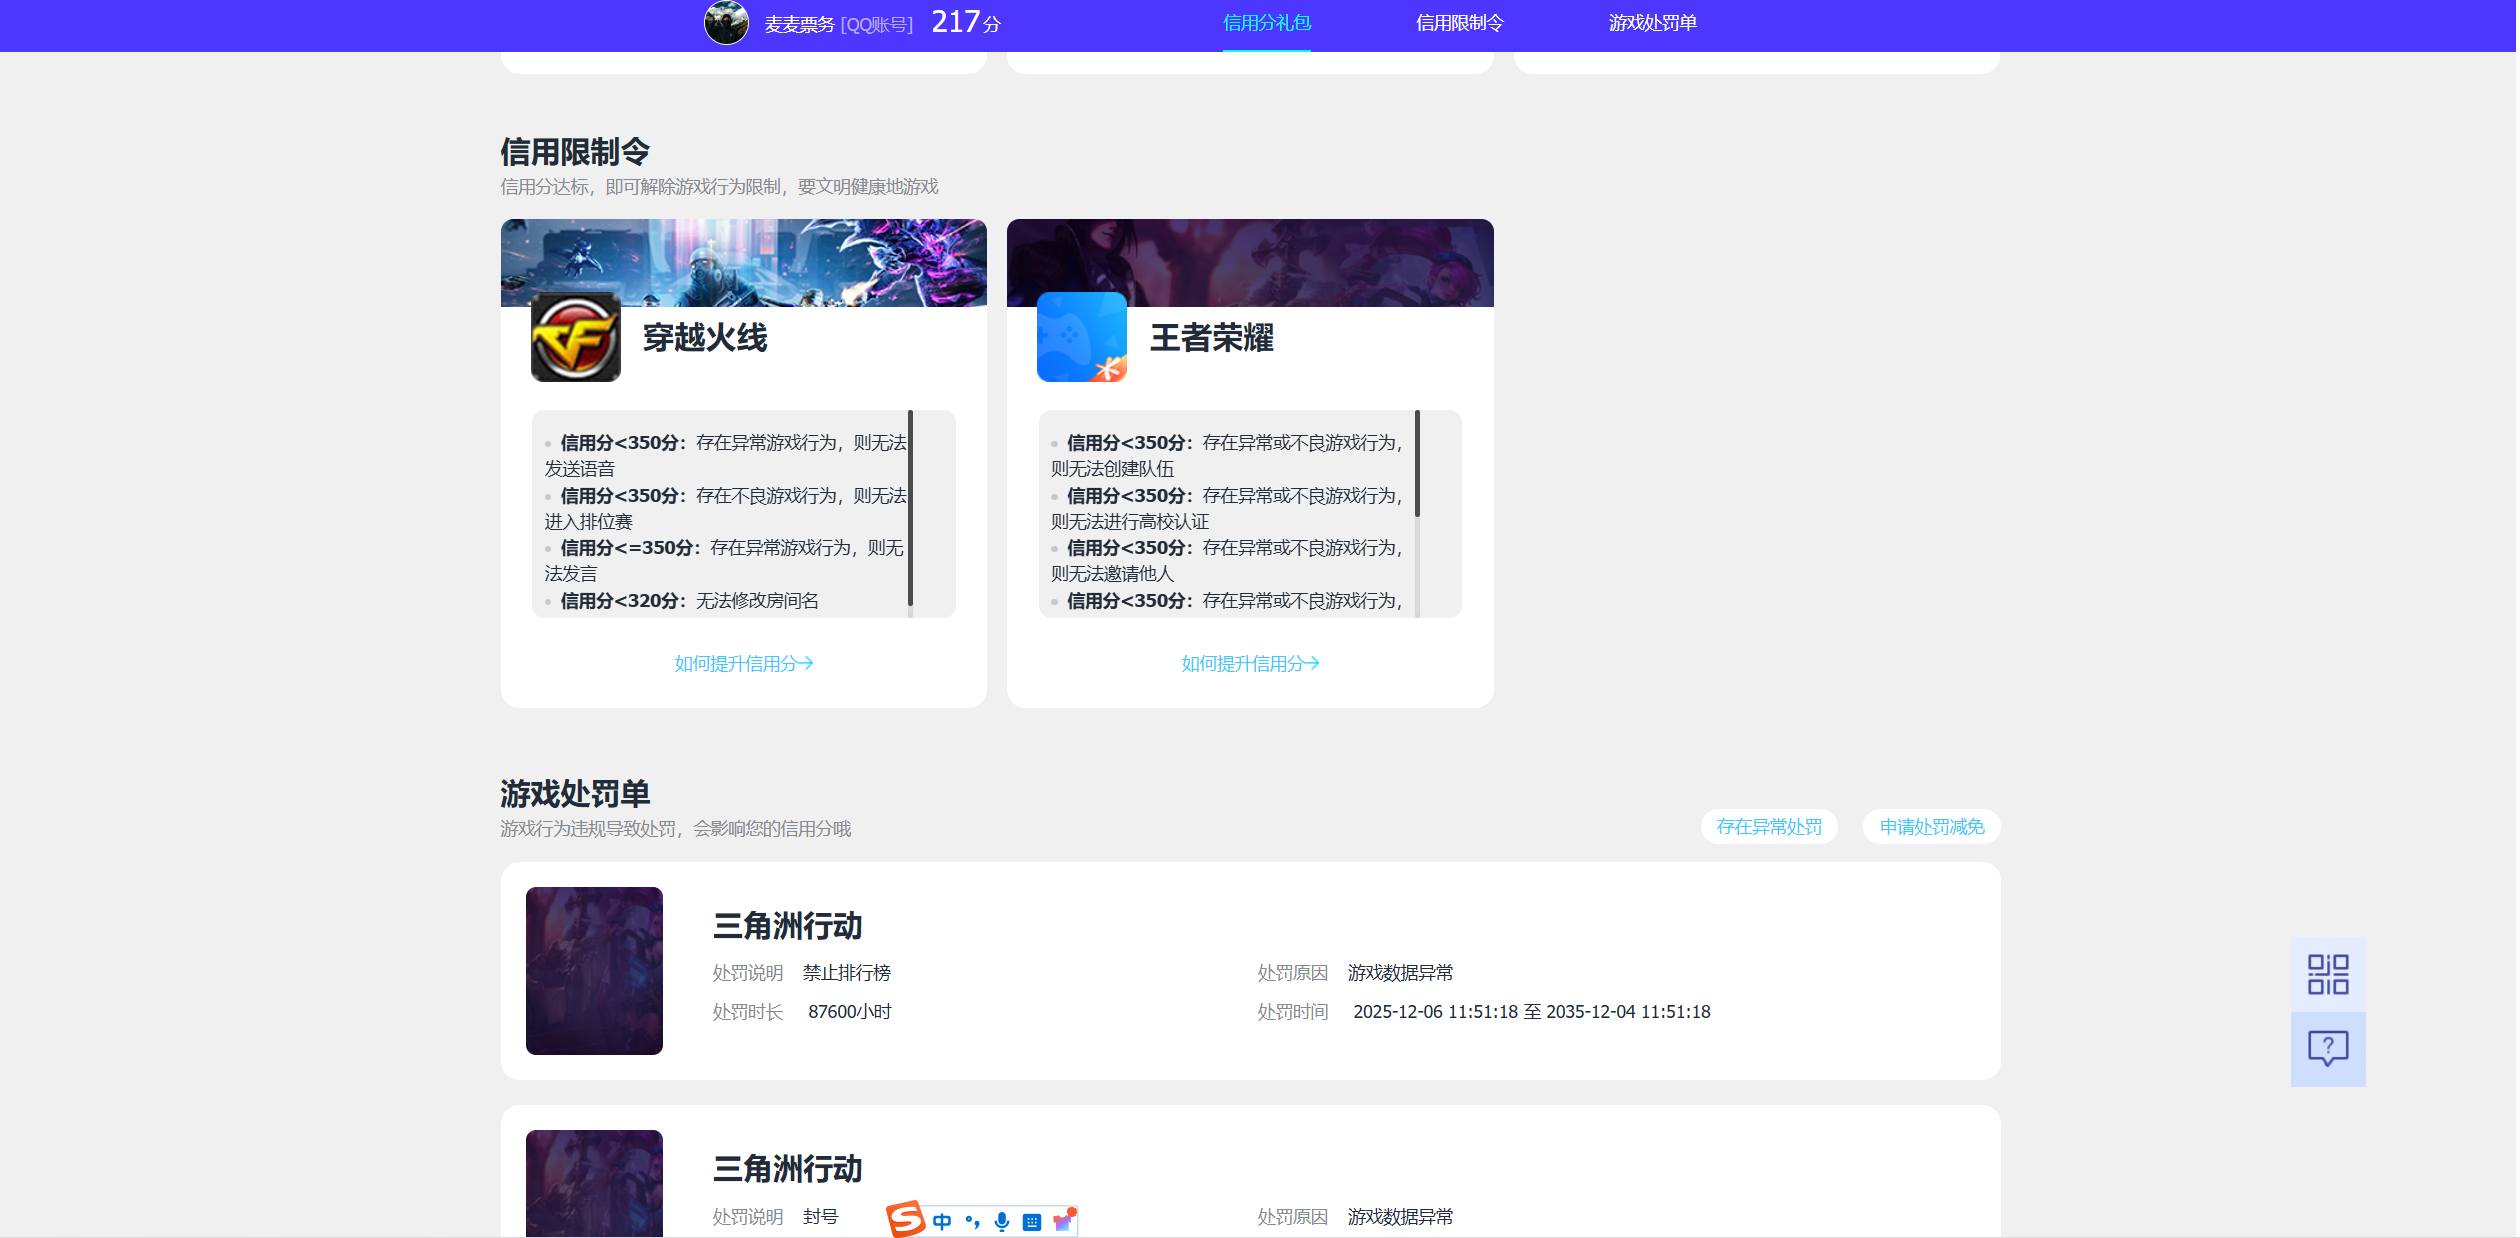Click the 封号 penalty description
The height and width of the screenshot is (1238, 2520).
tap(820, 1217)
